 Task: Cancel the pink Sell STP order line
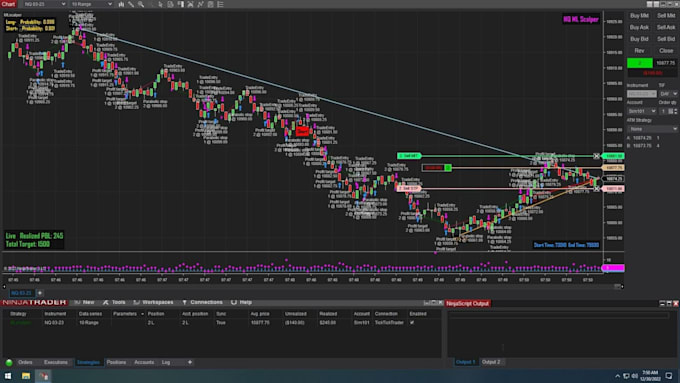[596, 189]
